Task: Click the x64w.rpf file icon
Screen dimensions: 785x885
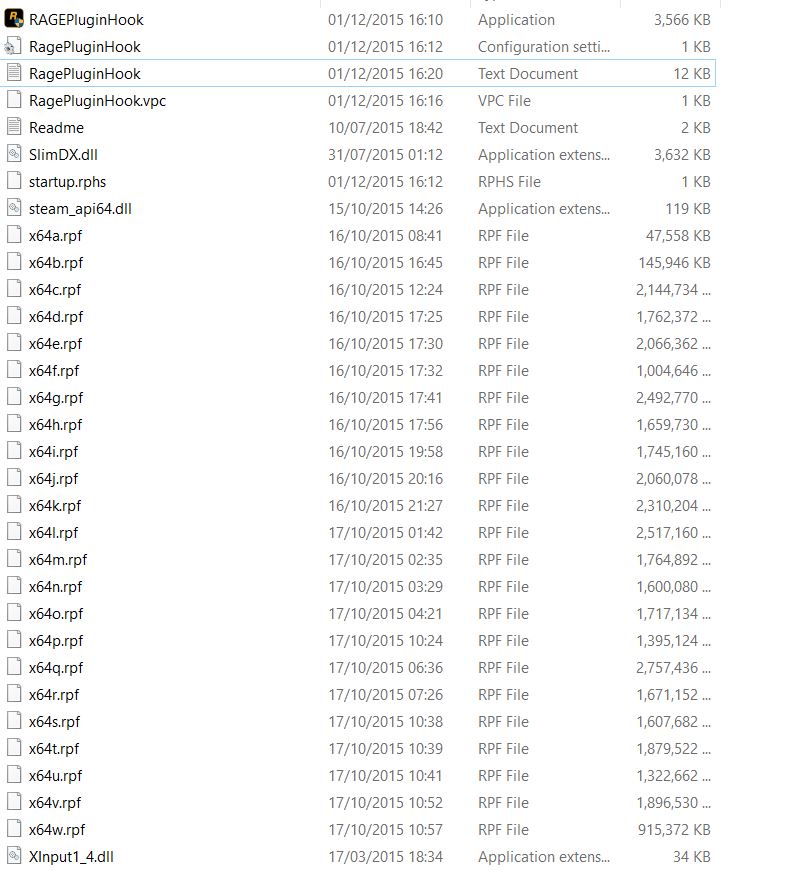Action: pos(14,829)
